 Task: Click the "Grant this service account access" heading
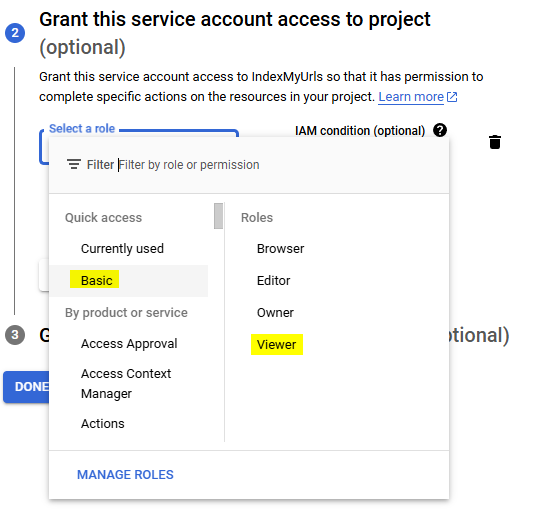coord(235,33)
